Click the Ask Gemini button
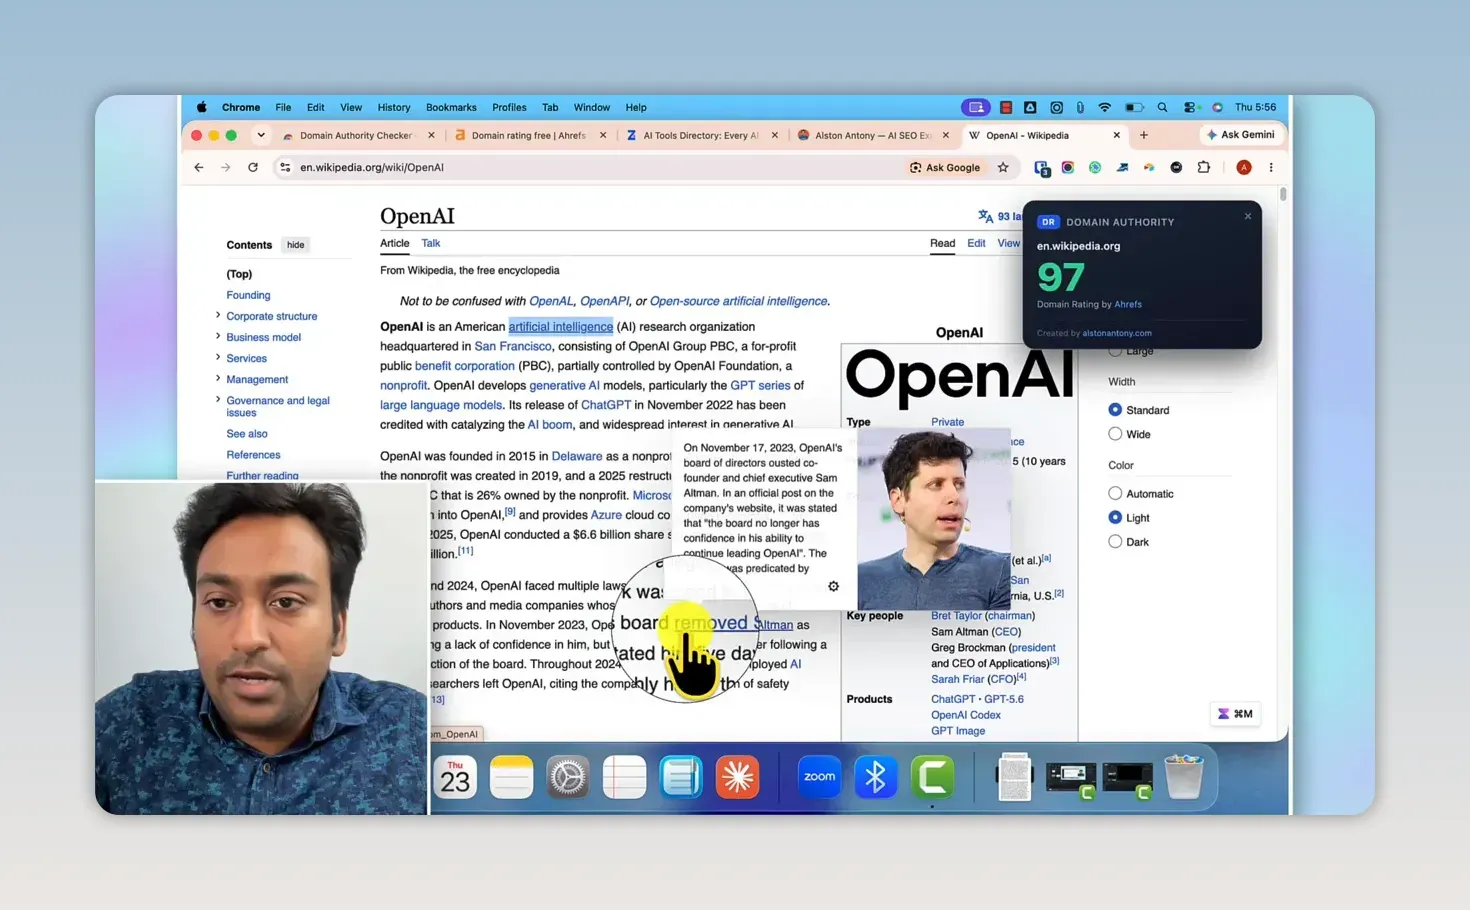The image size is (1470, 910). pos(1241,135)
